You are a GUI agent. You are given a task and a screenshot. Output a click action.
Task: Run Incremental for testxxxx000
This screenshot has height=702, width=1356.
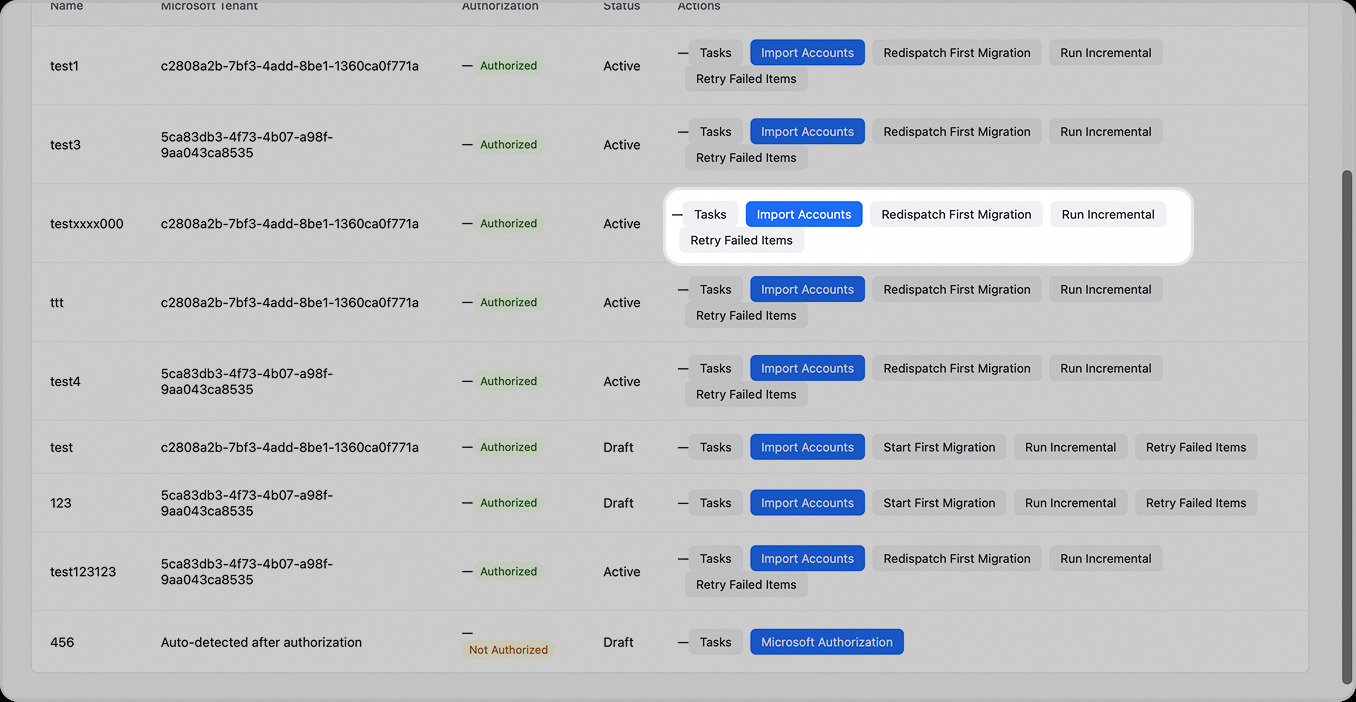(1108, 214)
